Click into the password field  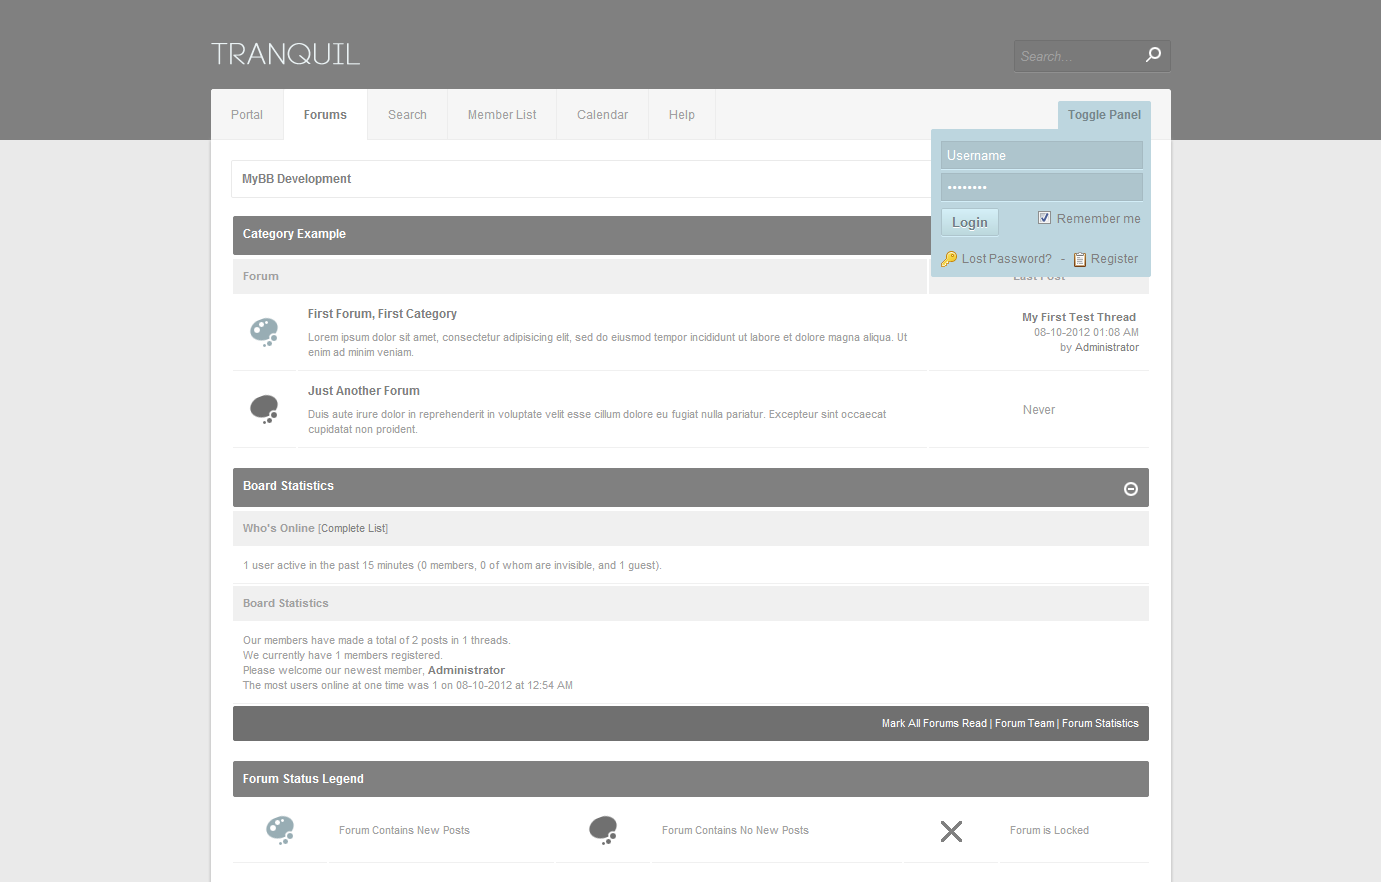pyautogui.click(x=1041, y=187)
